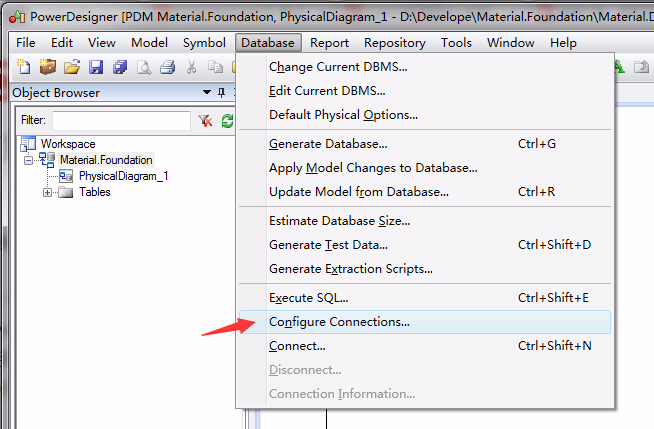Screen dimensions: 654x429
Task: Open the Model menu
Action: coord(149,43)
